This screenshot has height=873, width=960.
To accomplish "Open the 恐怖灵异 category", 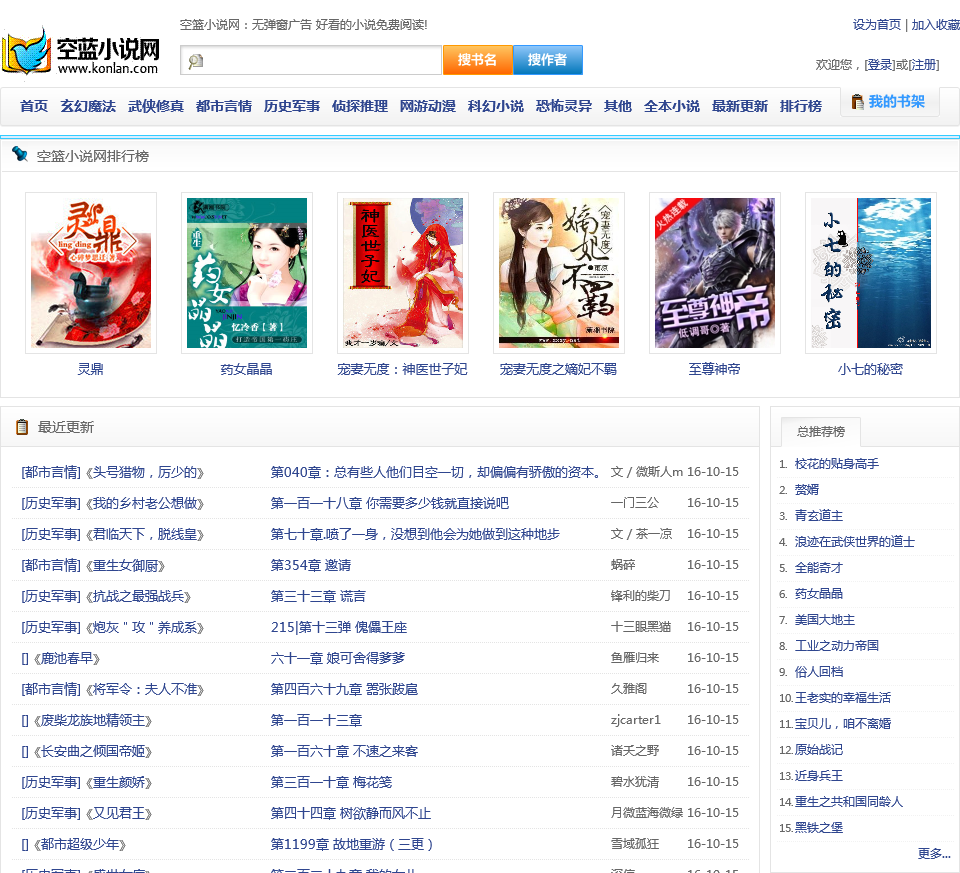I will [564, 106].
